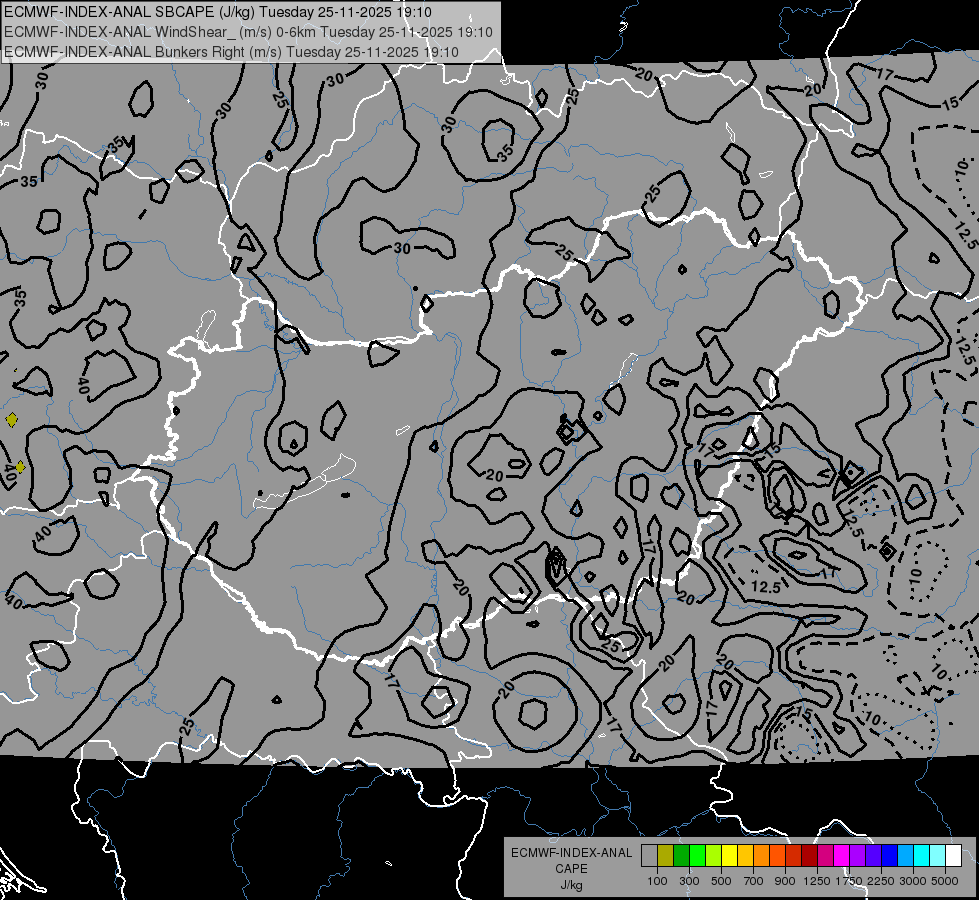
Task: Select the gray swatch in CAPE legend
Action: [649, 856]
